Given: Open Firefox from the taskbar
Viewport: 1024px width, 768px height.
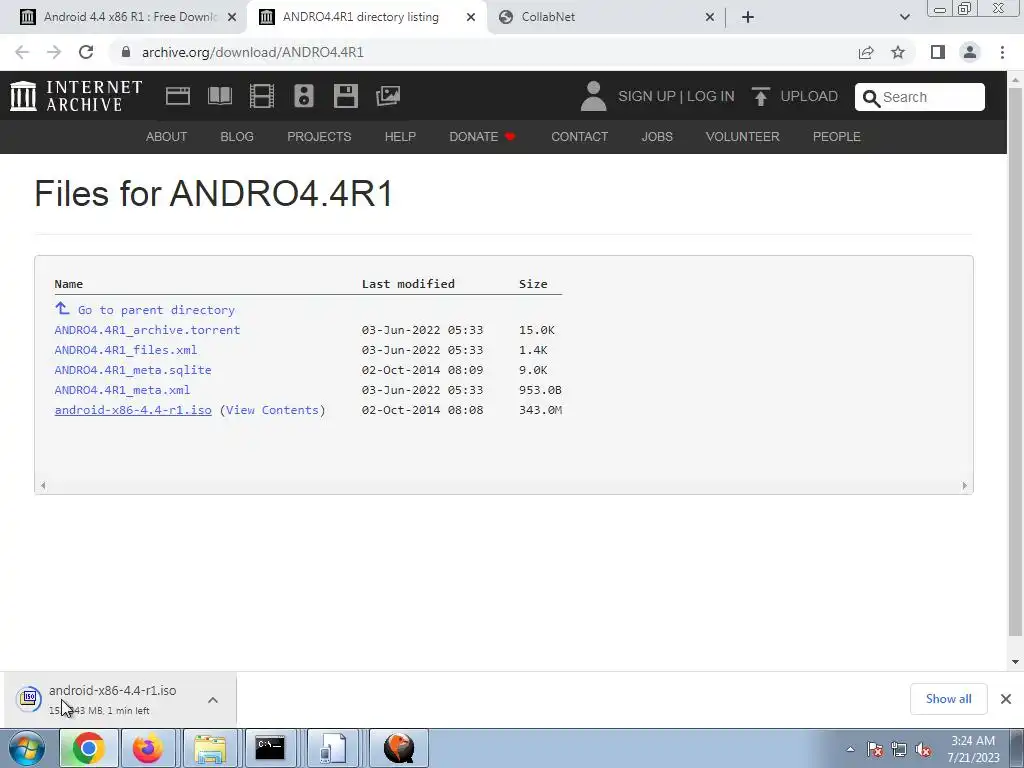Looking at the screenshot, I should (x=148, y=748).
